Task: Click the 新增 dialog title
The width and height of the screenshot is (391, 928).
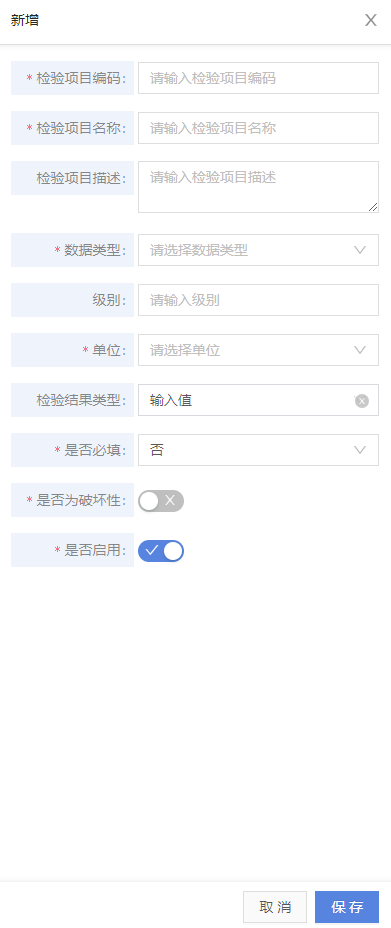Action: point(25,20)
